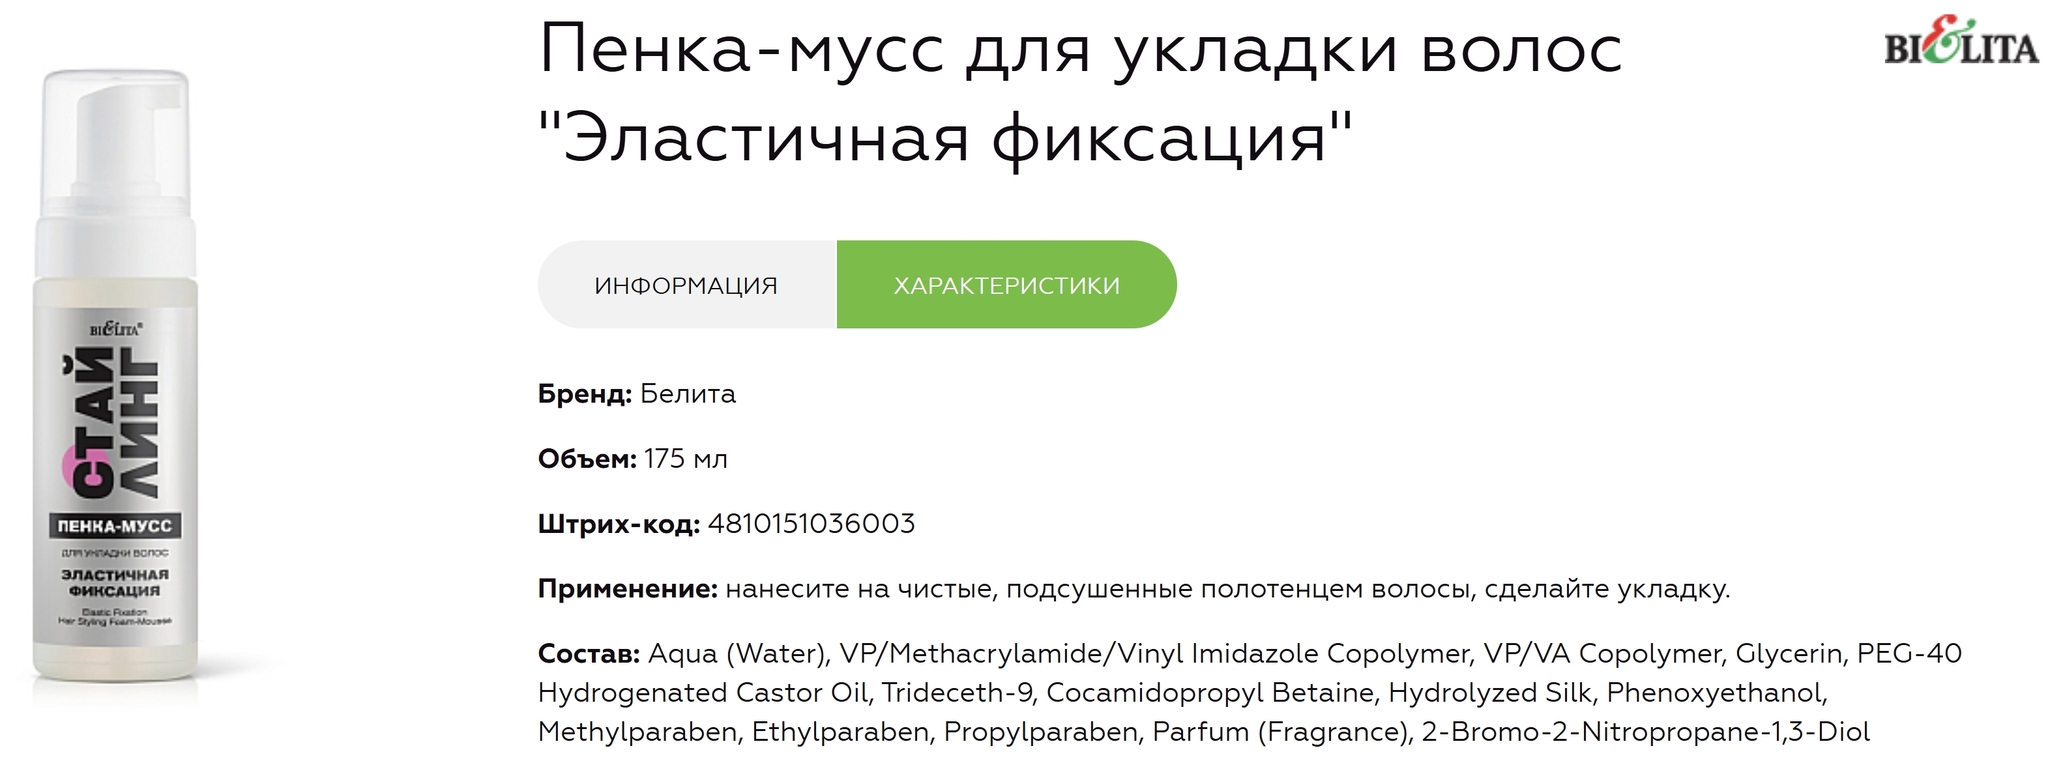Select the ХАРАКТЕРИСТИКИ tab
The width and height of the screenshot is (2048, 776).
(1006, 285)
